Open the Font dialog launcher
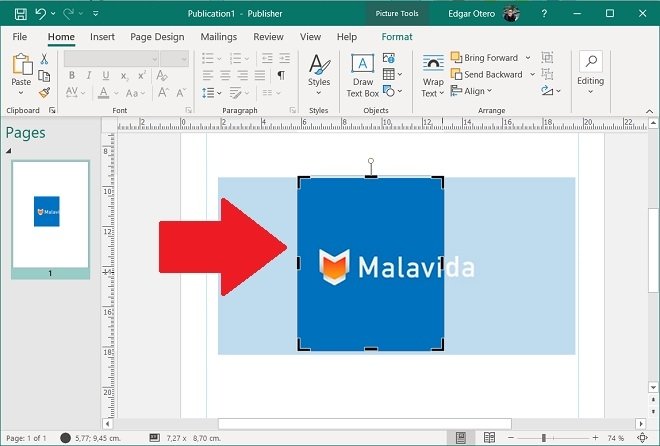 [189, 110]
